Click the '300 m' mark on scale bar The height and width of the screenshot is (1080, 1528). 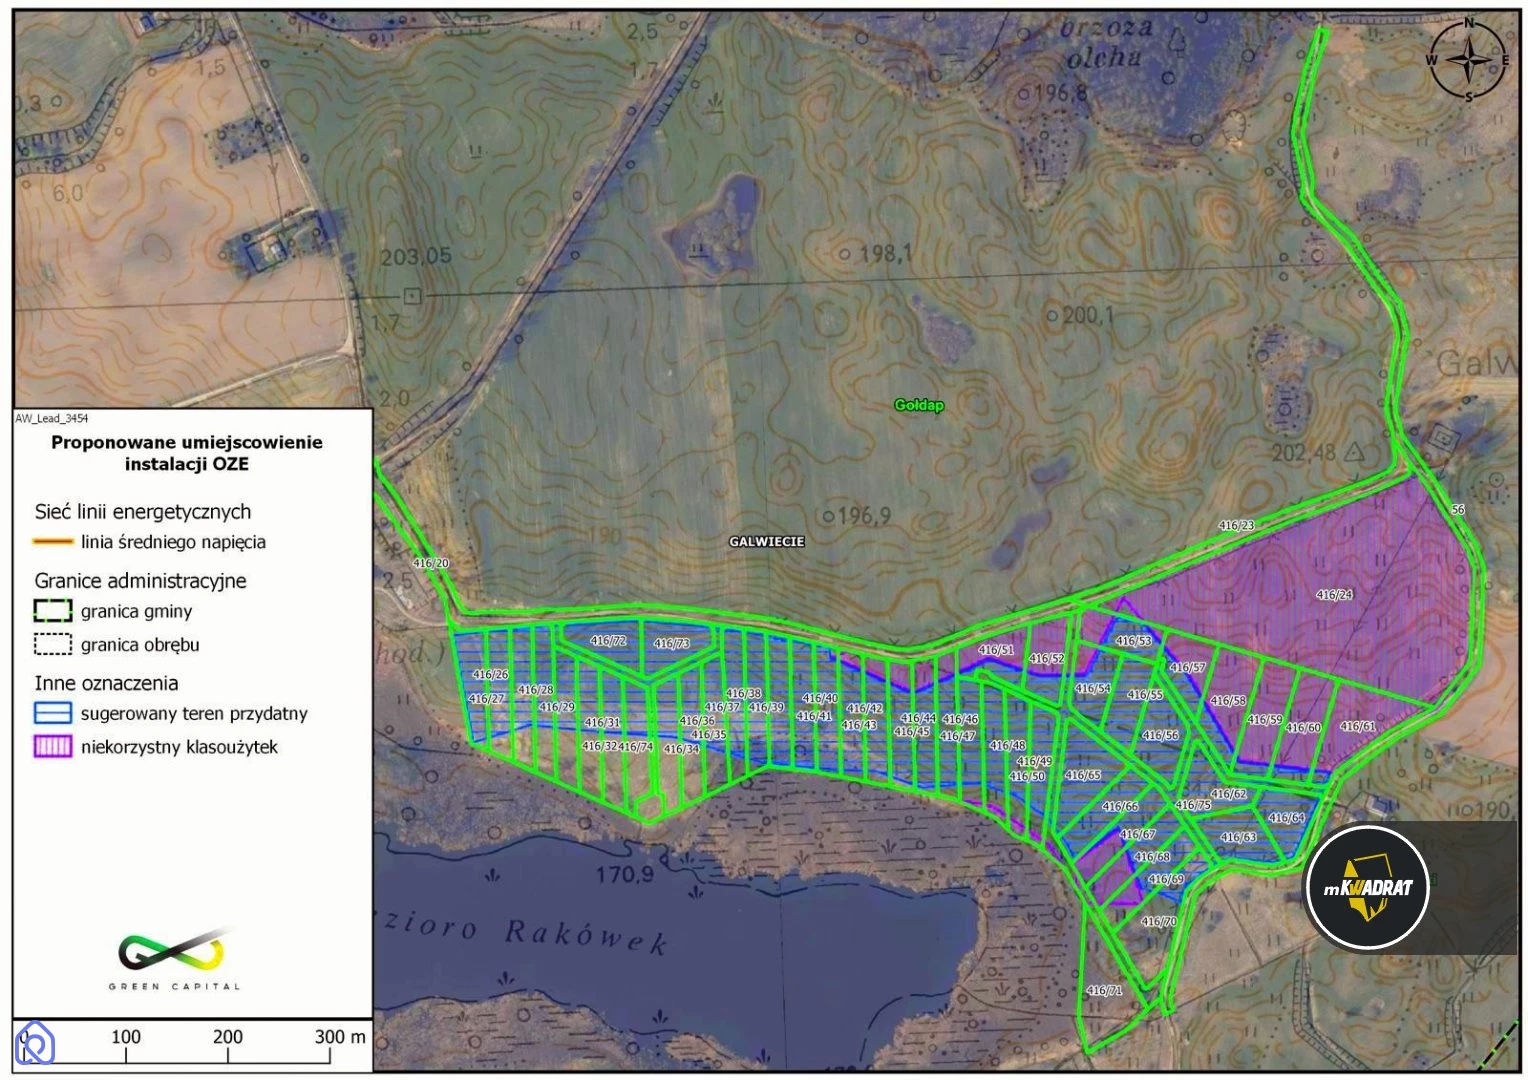click(340, 1037)
